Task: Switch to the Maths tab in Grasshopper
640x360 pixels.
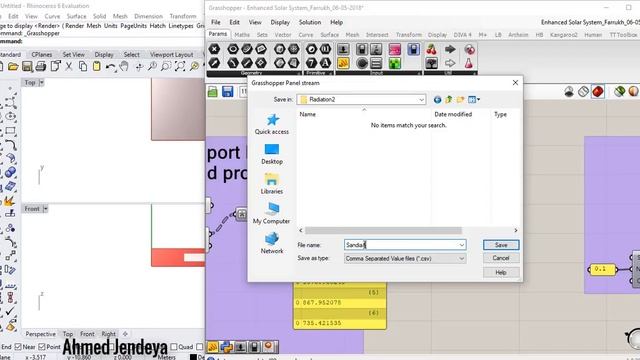Action: (242, 35)
